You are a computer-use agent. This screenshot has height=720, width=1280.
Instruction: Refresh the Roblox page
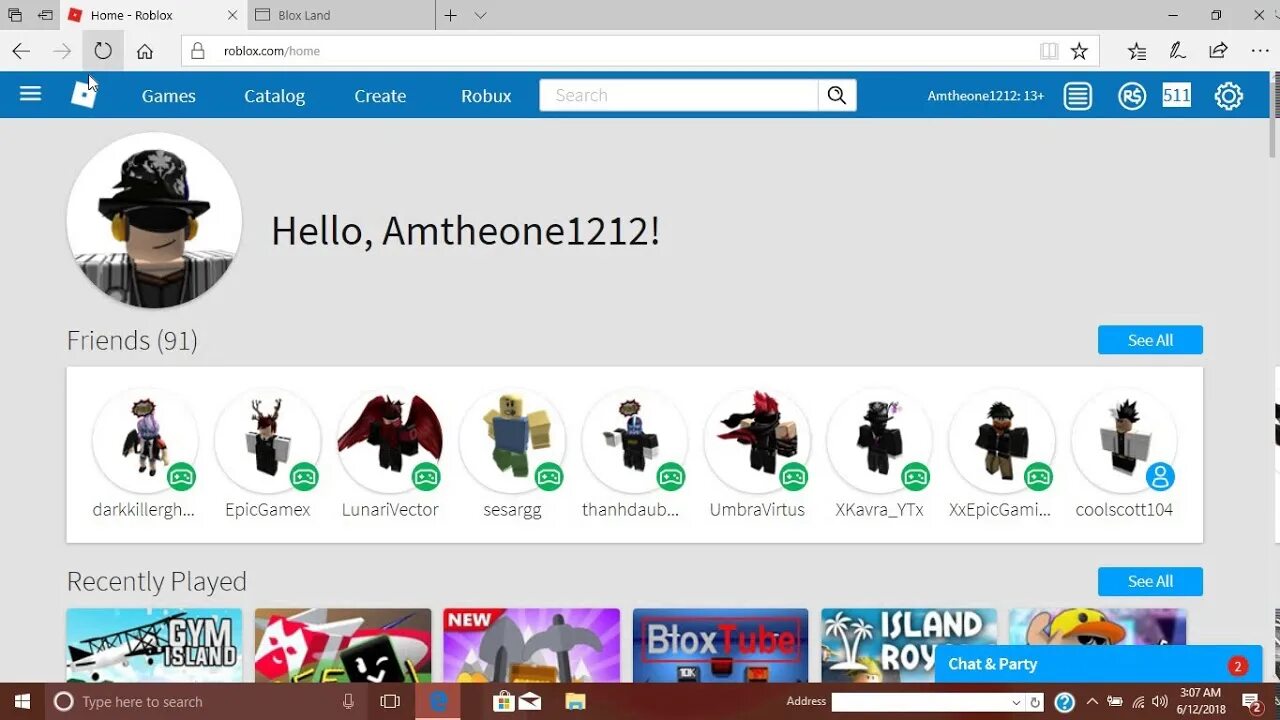click(x=103, y=51)
